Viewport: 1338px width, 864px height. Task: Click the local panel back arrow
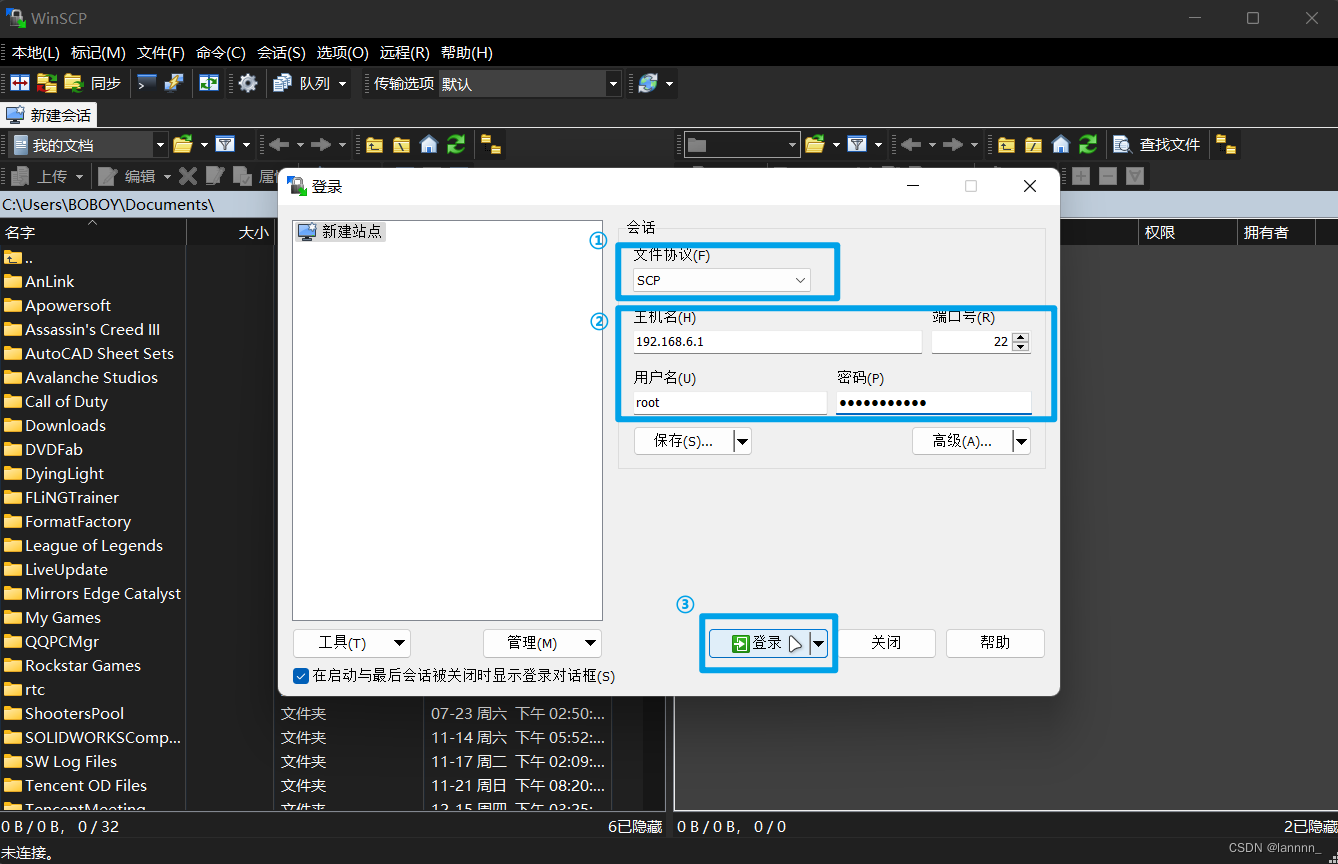tap(279, 145)
